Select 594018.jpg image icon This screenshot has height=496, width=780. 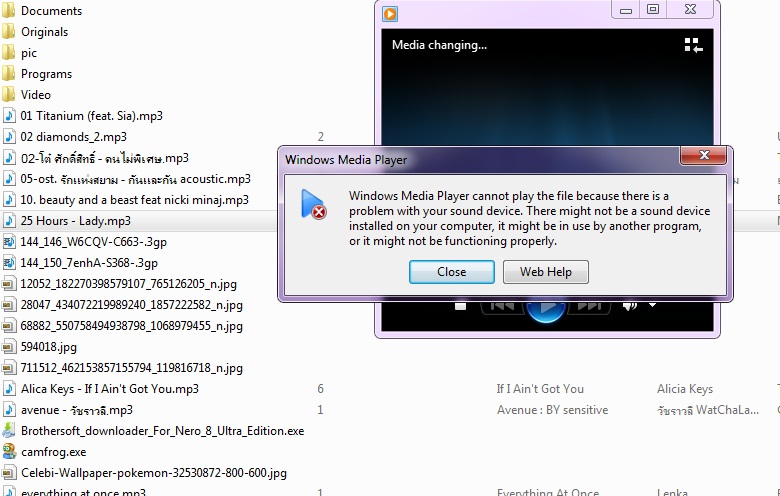8,347
